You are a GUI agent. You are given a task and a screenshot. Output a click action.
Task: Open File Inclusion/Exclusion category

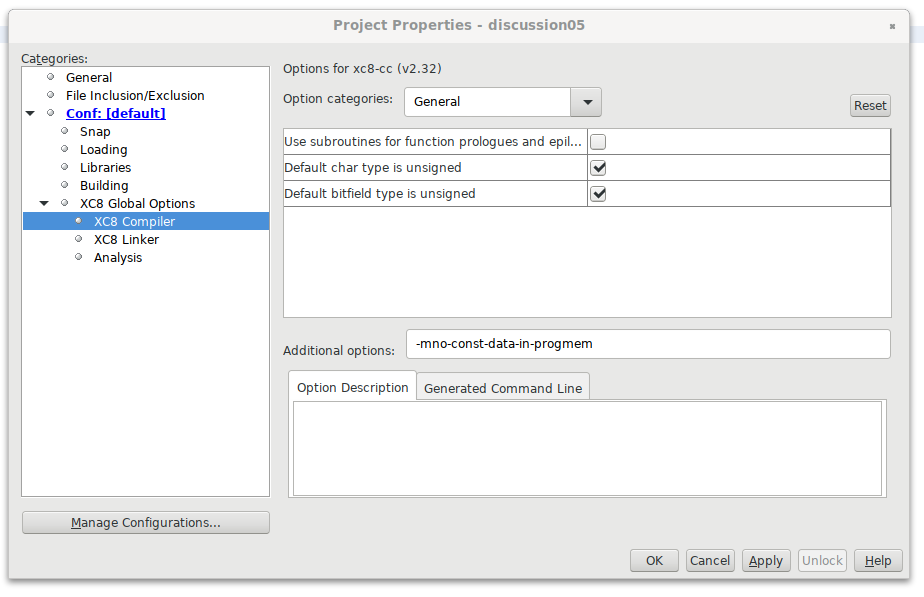135,95
